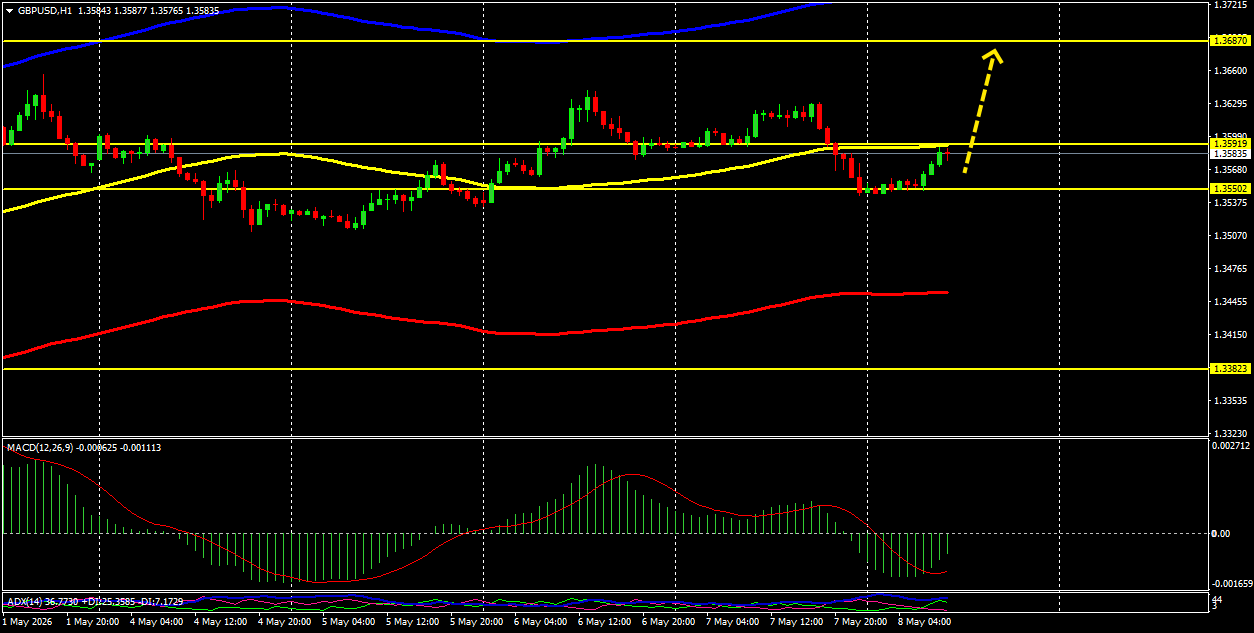Open the chart menu triangle beside GBPUSD,H1
The image size is (1254, 633).
(x=10, y=11)
